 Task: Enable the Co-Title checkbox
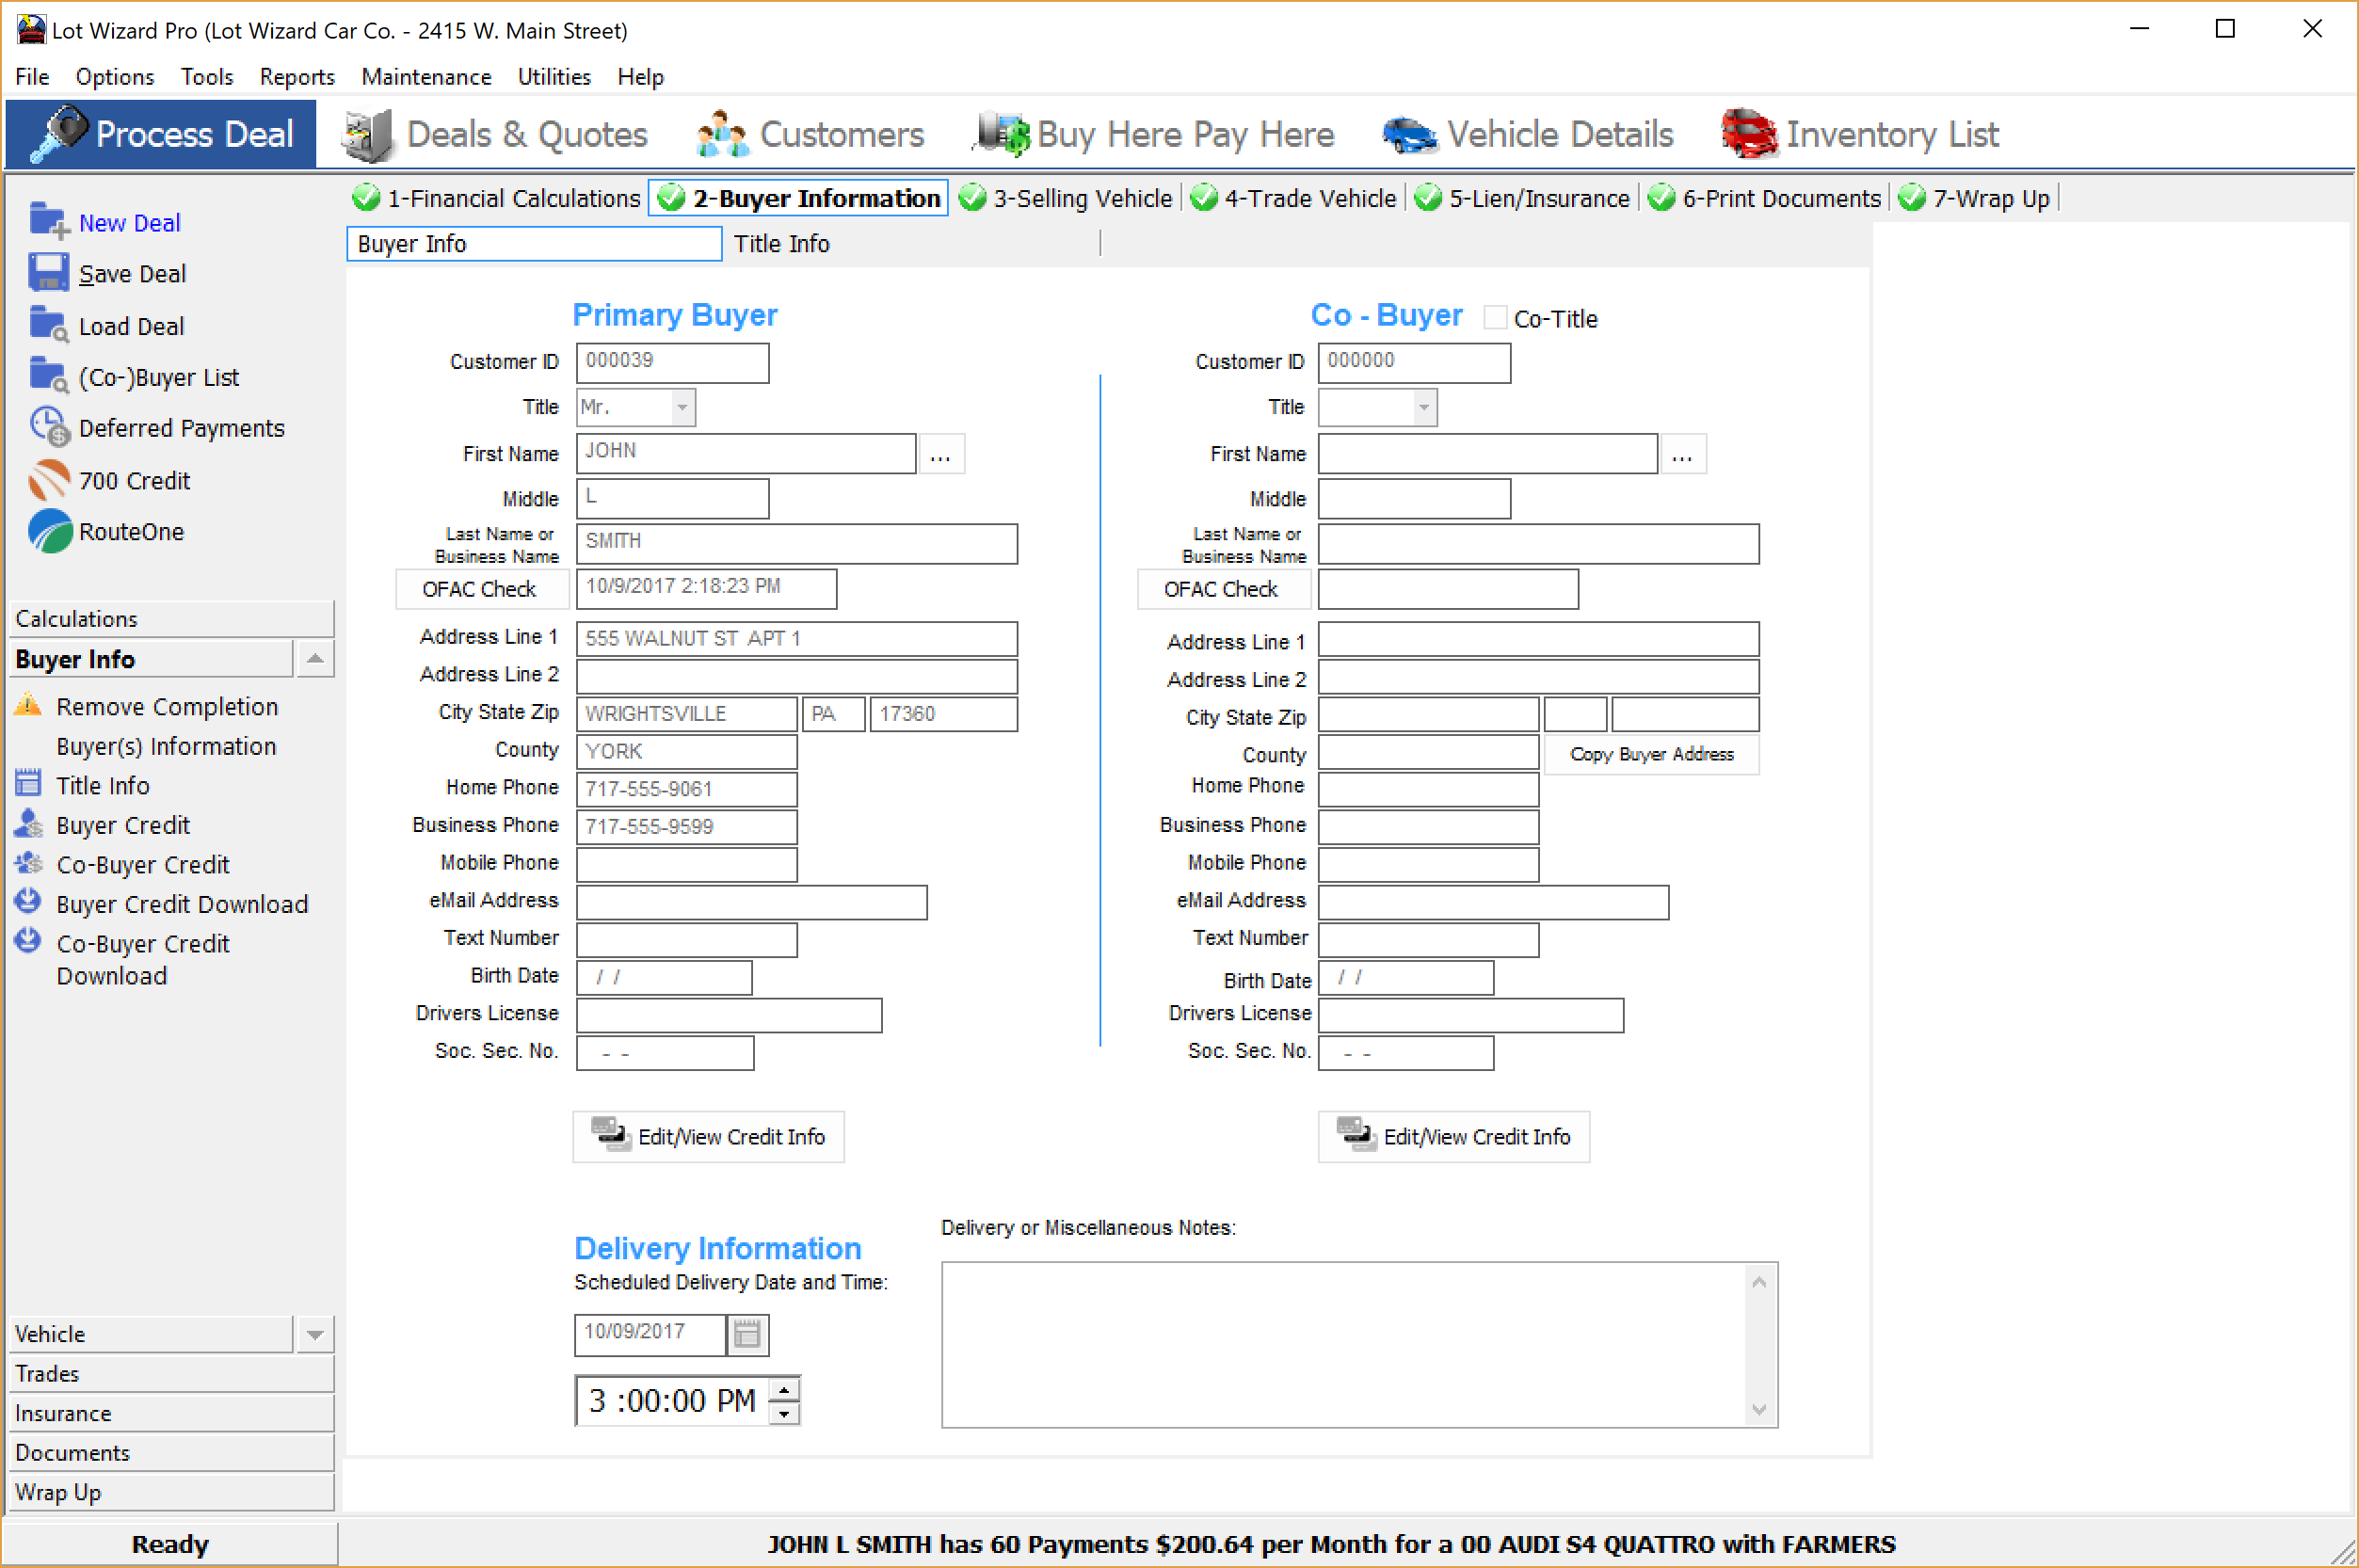(x=1494, y=318)
